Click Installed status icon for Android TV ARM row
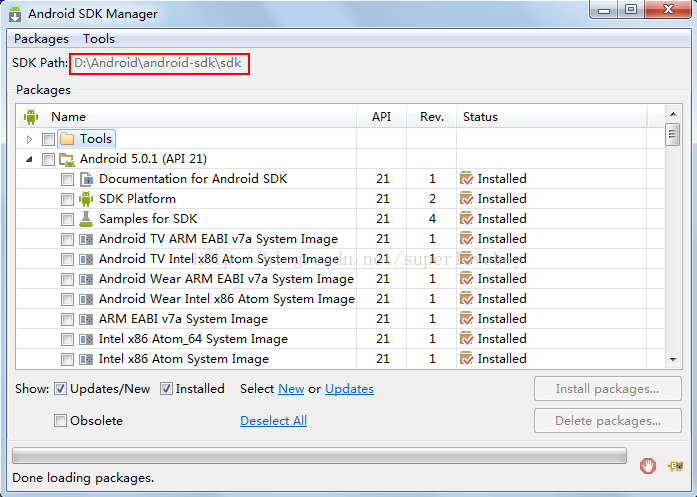The width and height of the screenshot is (697, 497). point(466,239)
